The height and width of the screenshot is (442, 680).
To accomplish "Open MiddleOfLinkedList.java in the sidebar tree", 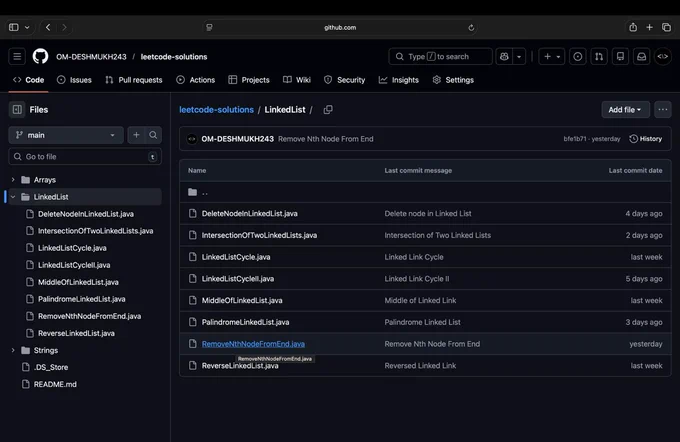I will 78,282.
